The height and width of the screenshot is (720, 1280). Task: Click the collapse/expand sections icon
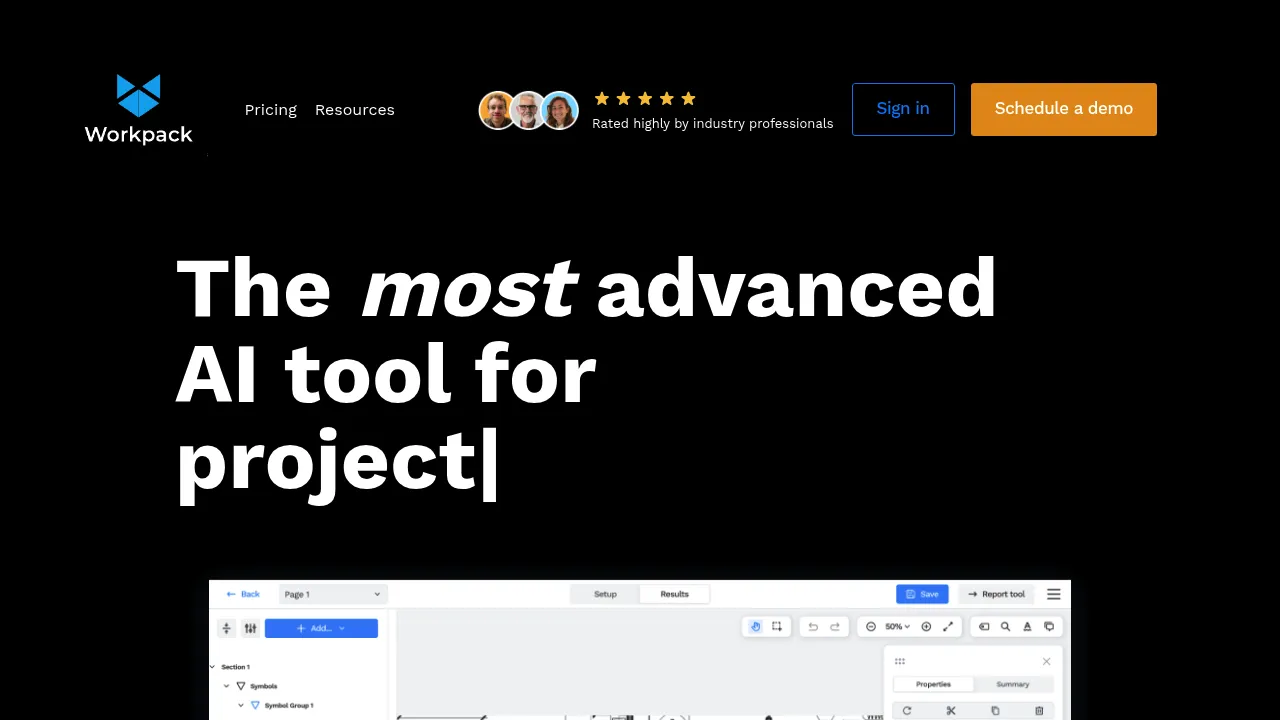(227, 628)
